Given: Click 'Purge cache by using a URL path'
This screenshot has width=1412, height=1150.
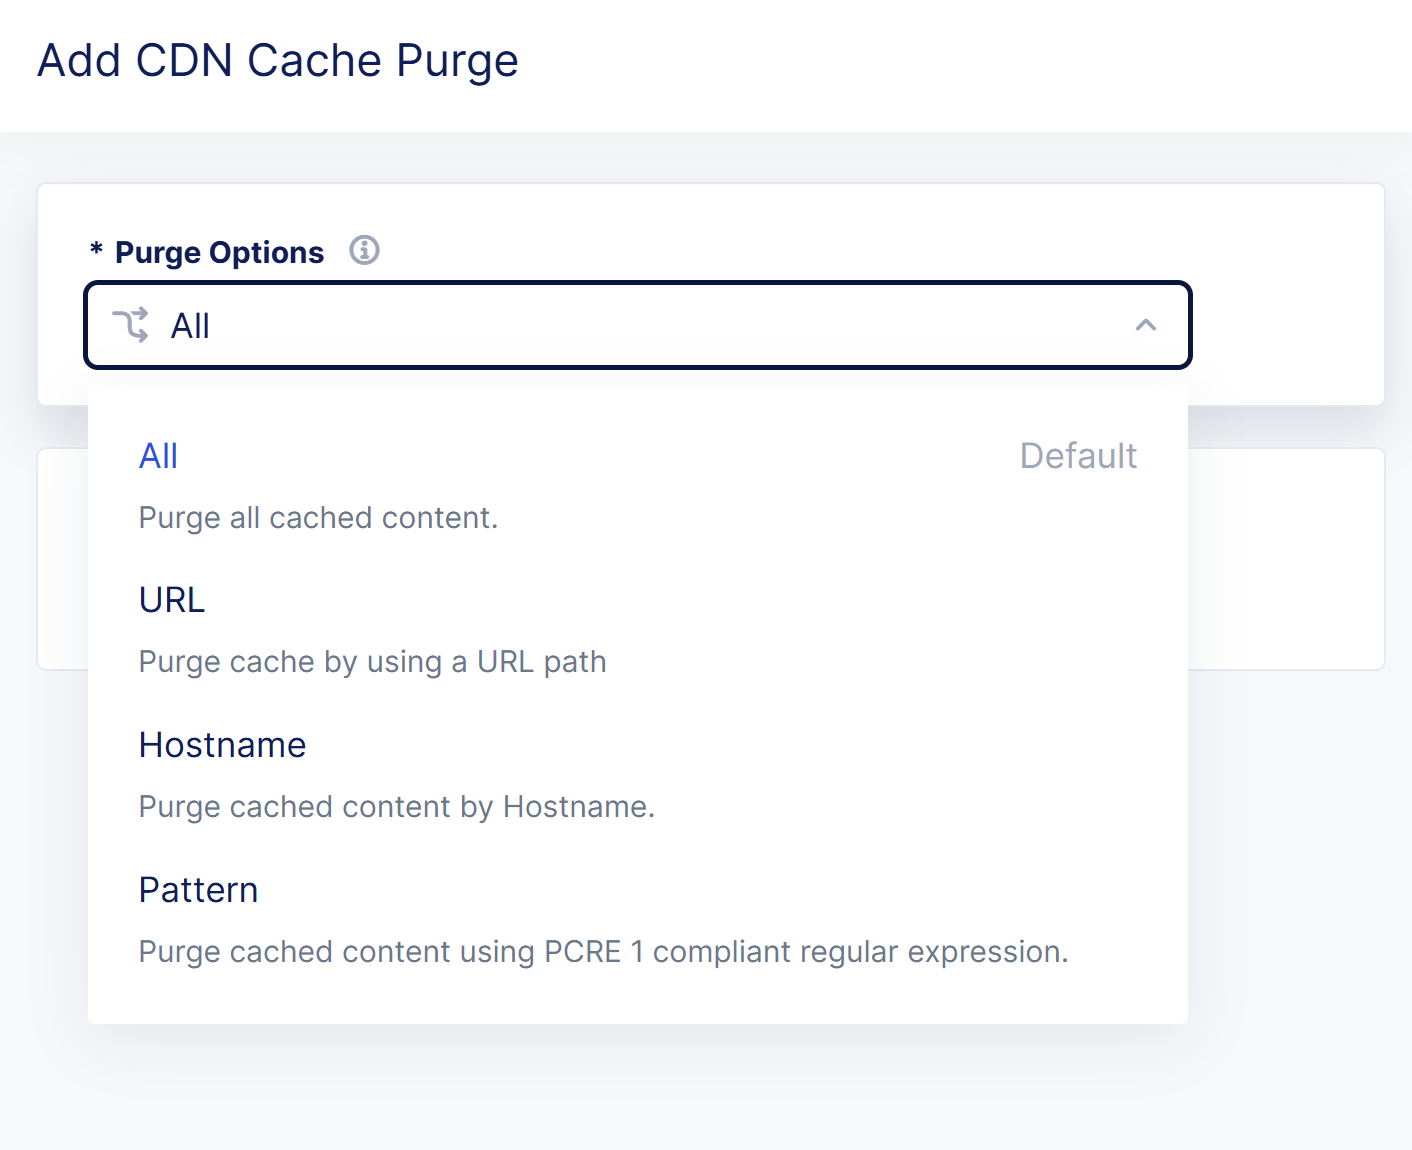Looking at the screenshot, I should [x=372, y=661].
